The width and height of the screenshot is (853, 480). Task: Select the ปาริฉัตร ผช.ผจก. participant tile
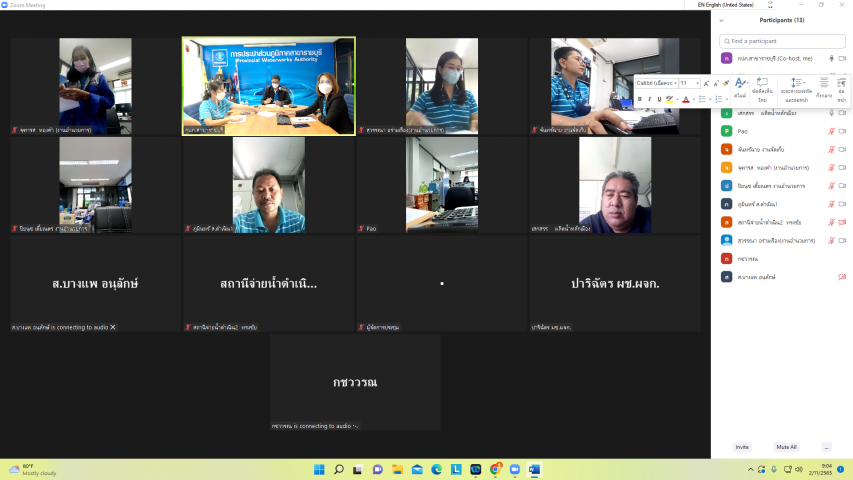(x=615, y=283)
